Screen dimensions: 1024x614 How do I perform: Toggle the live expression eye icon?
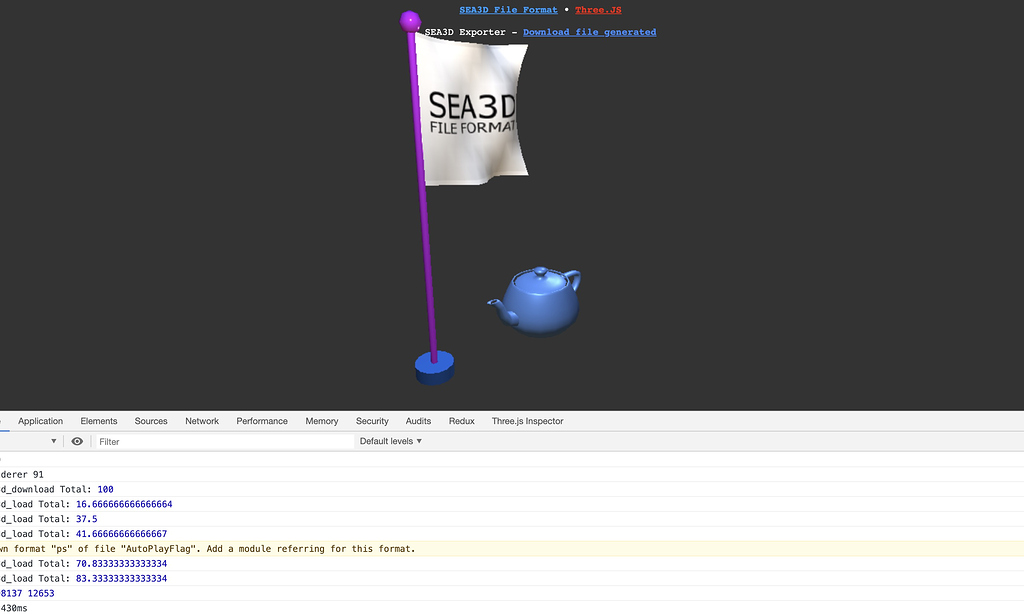(77, 441)
